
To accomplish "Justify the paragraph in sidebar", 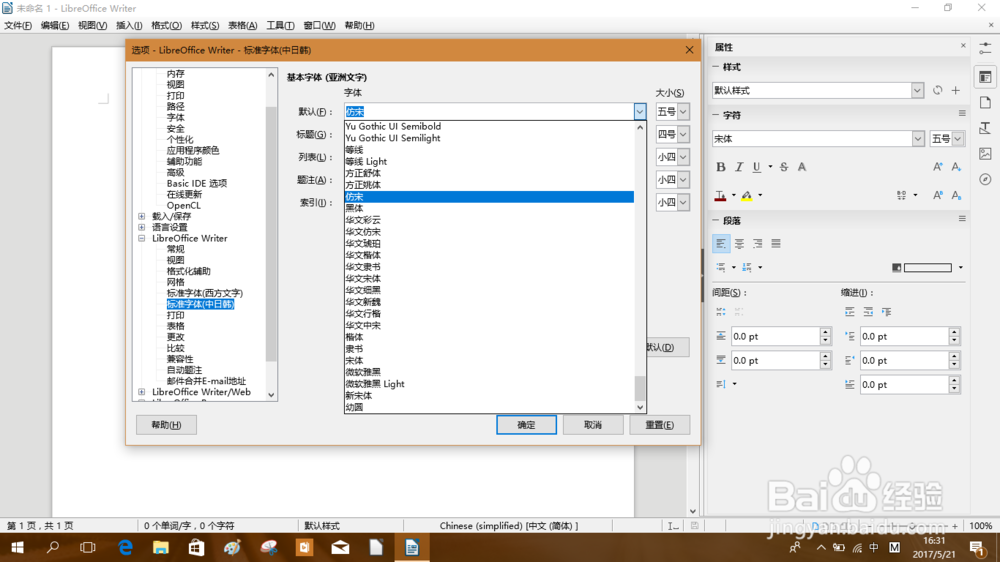I will [x=776, y=244].
